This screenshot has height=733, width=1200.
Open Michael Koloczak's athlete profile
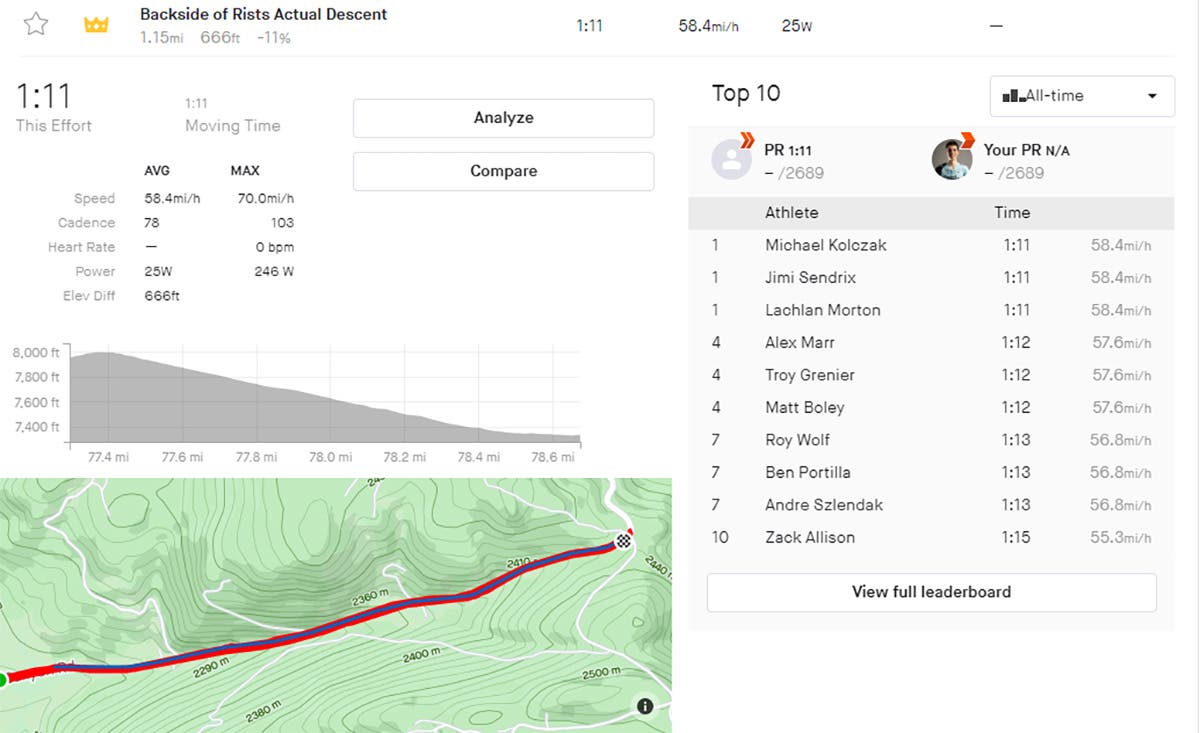click(825, 245)
